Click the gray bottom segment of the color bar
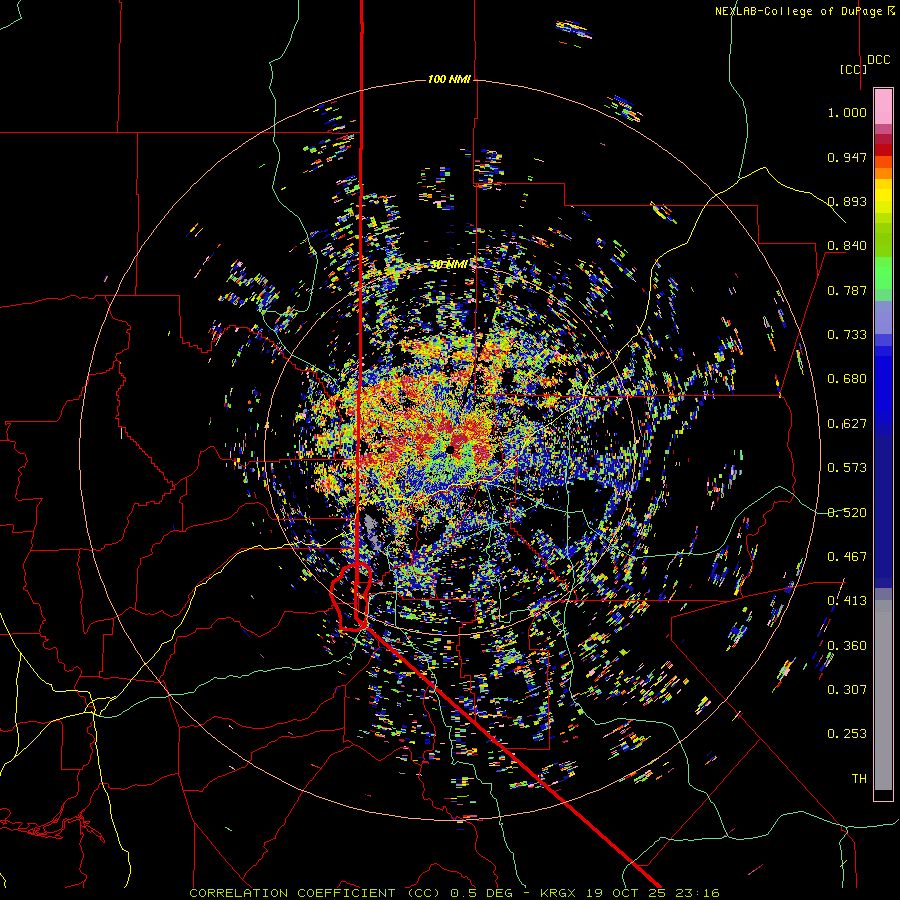This screenshot has height=900, width=900. point(883,695)
